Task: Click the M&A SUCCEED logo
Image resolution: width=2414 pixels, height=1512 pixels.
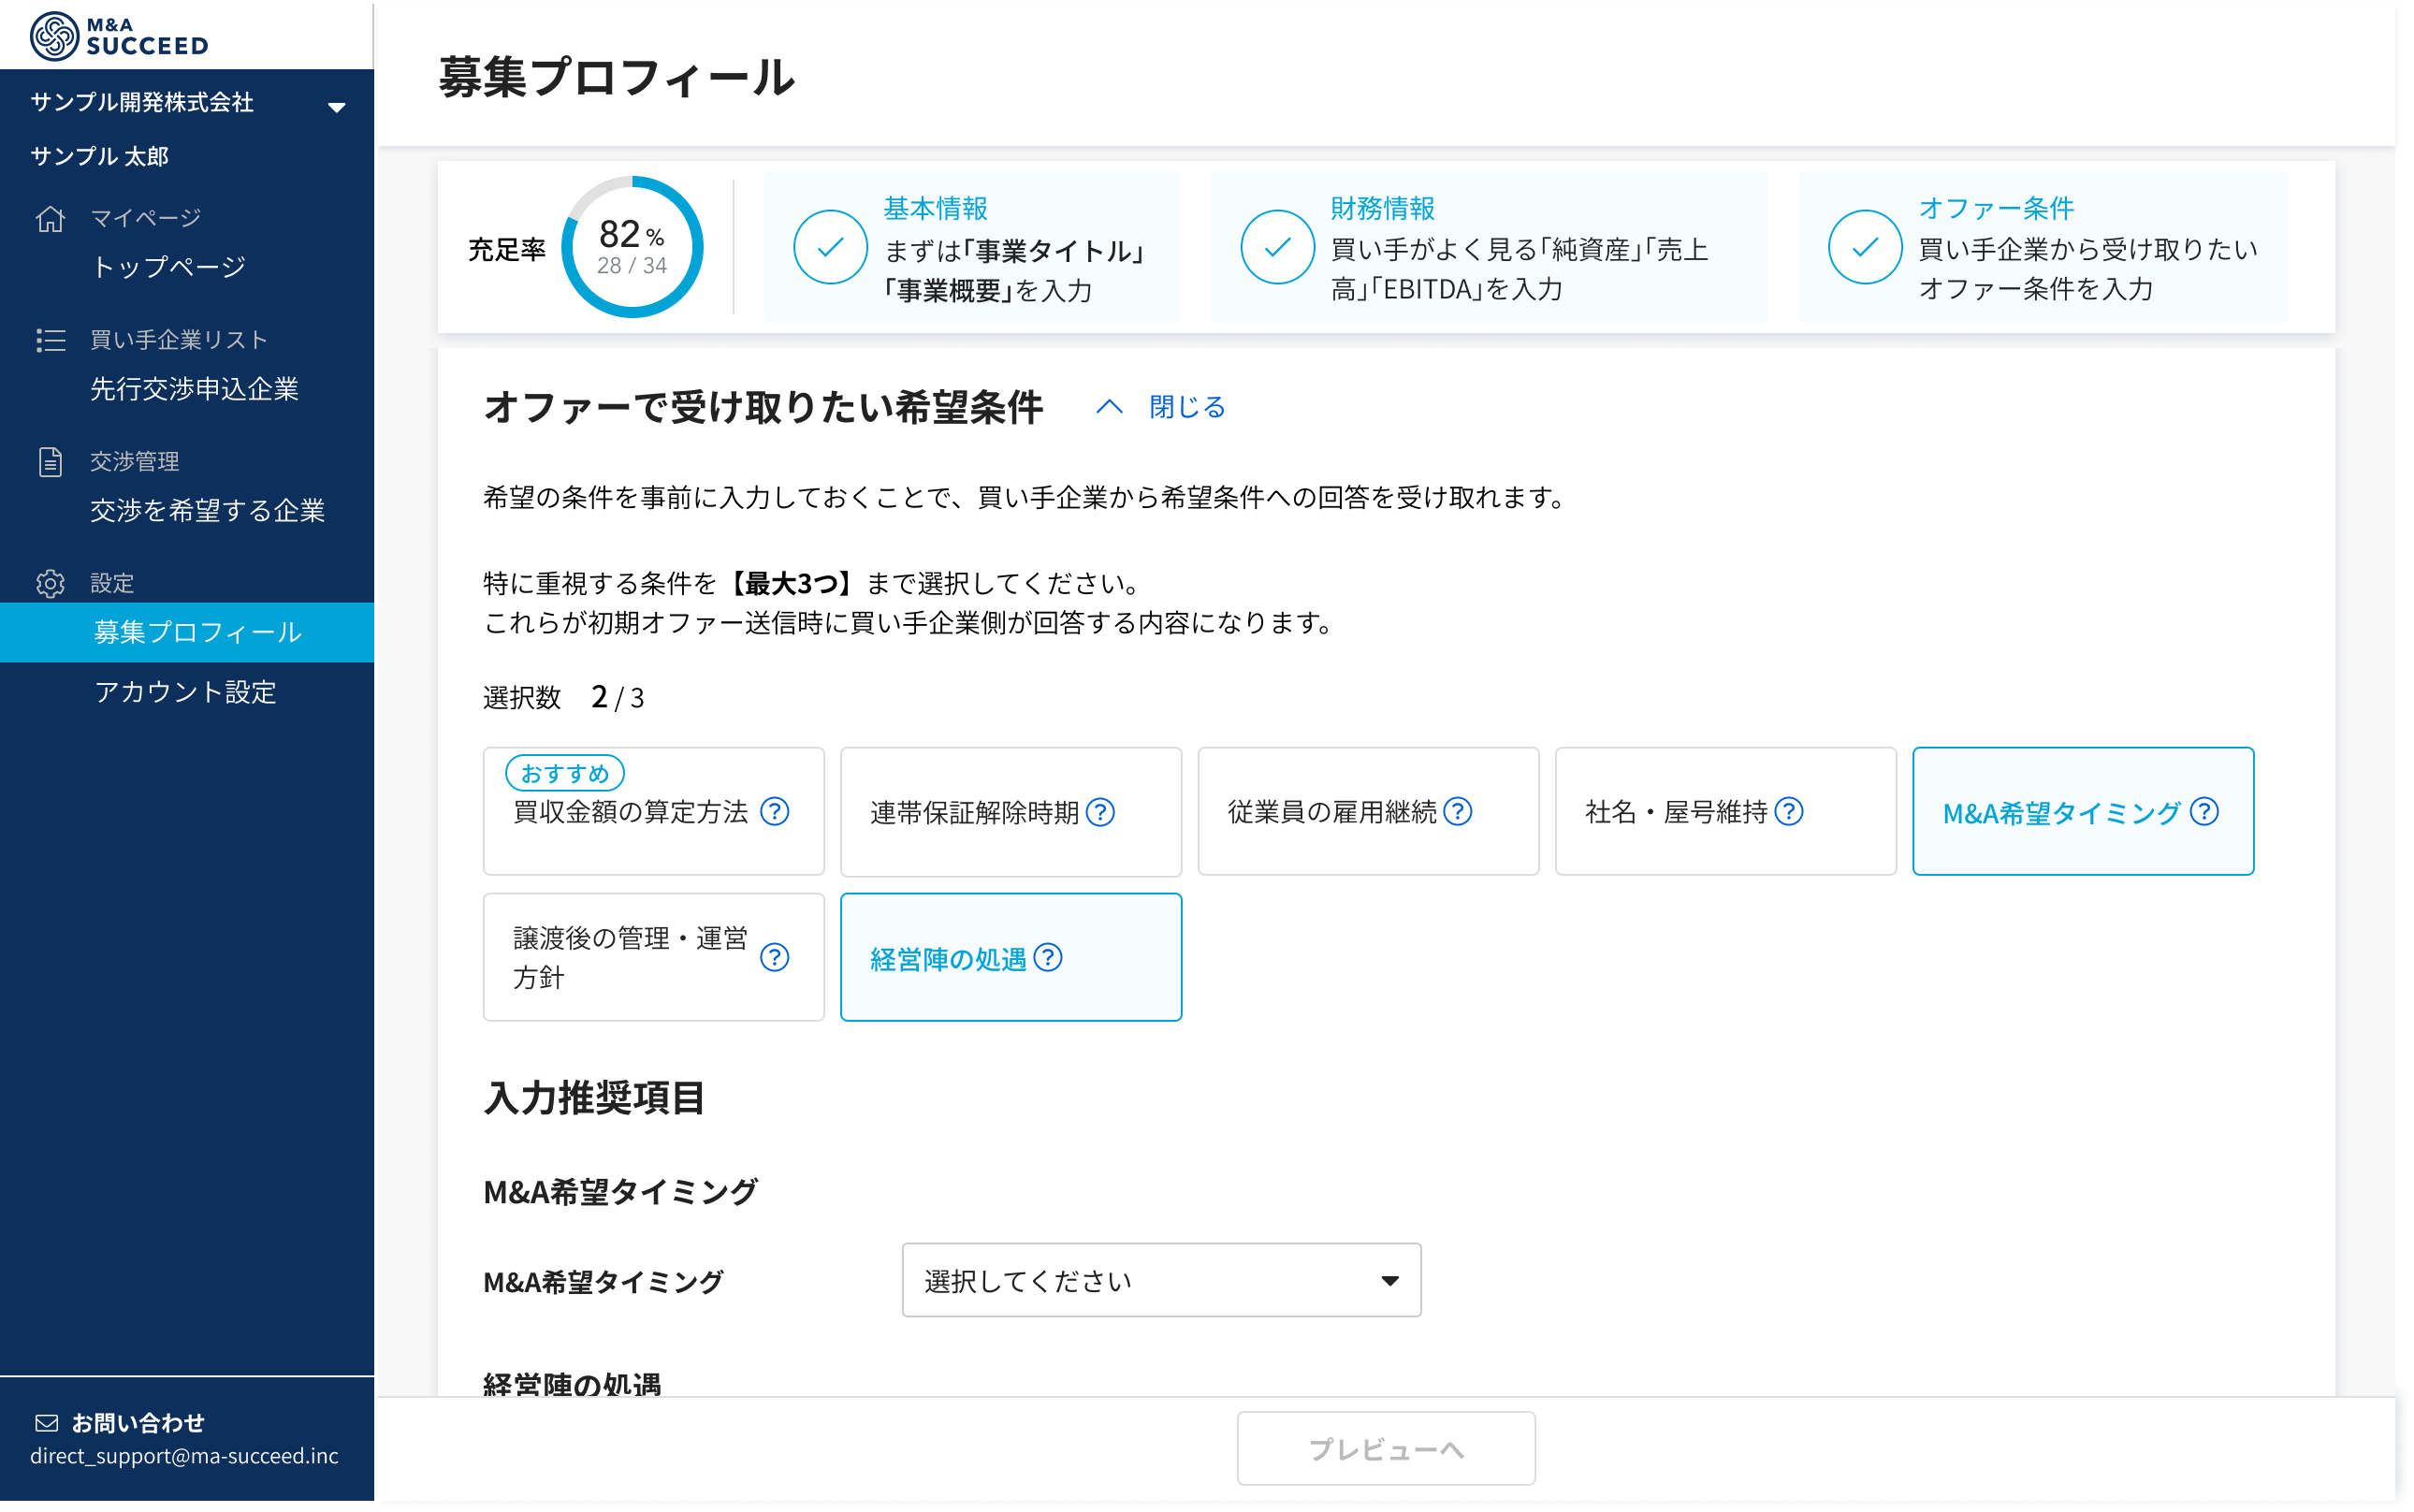Action: tap(119, 36)
